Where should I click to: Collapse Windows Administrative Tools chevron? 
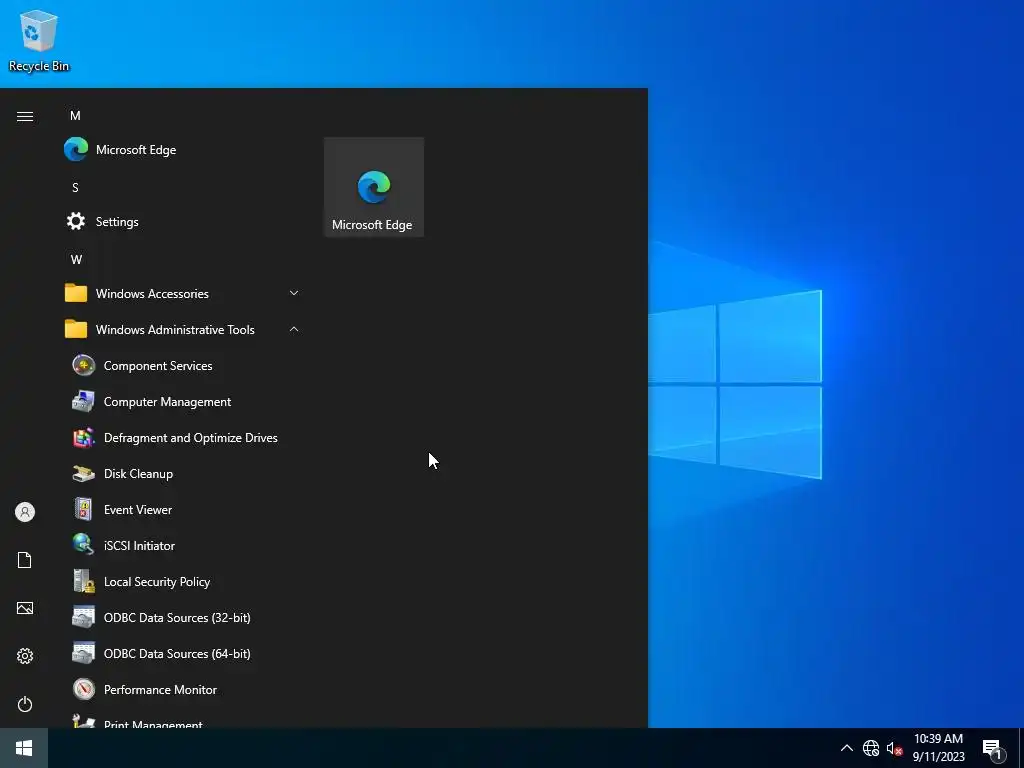[x=294, y=329]
